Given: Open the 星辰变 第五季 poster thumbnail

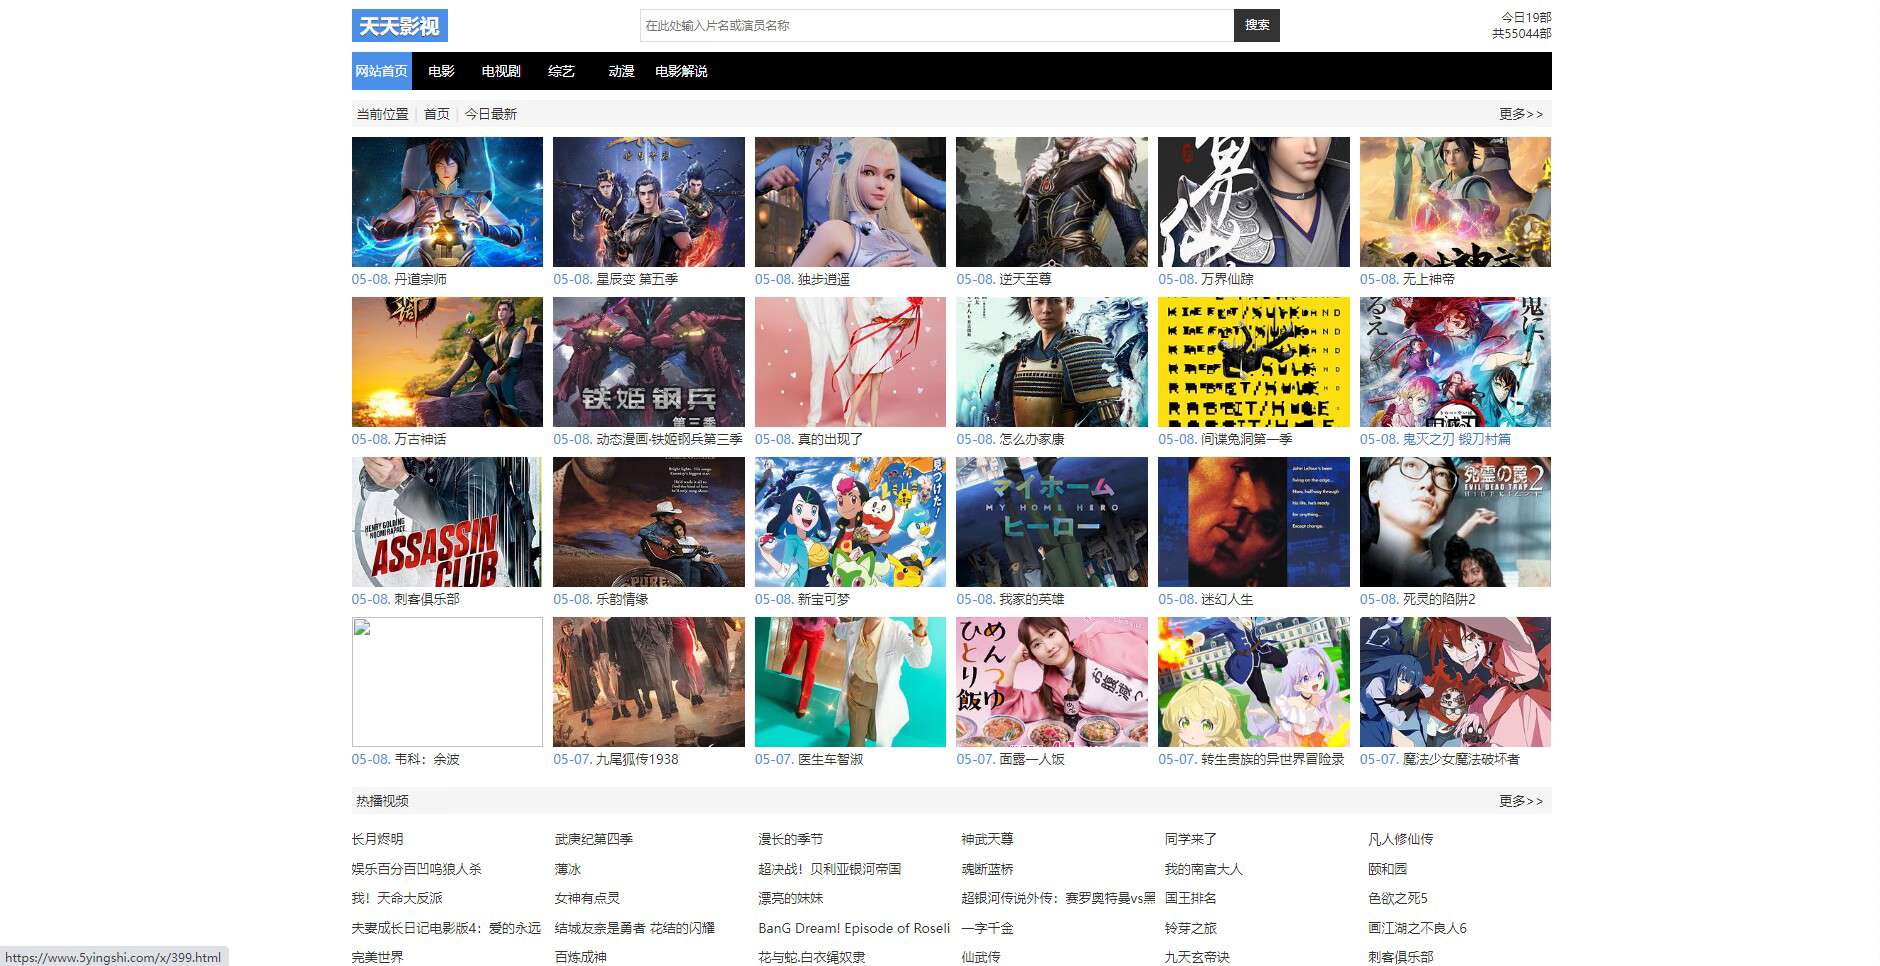Looking at the screenshot, I should (649, 202).
